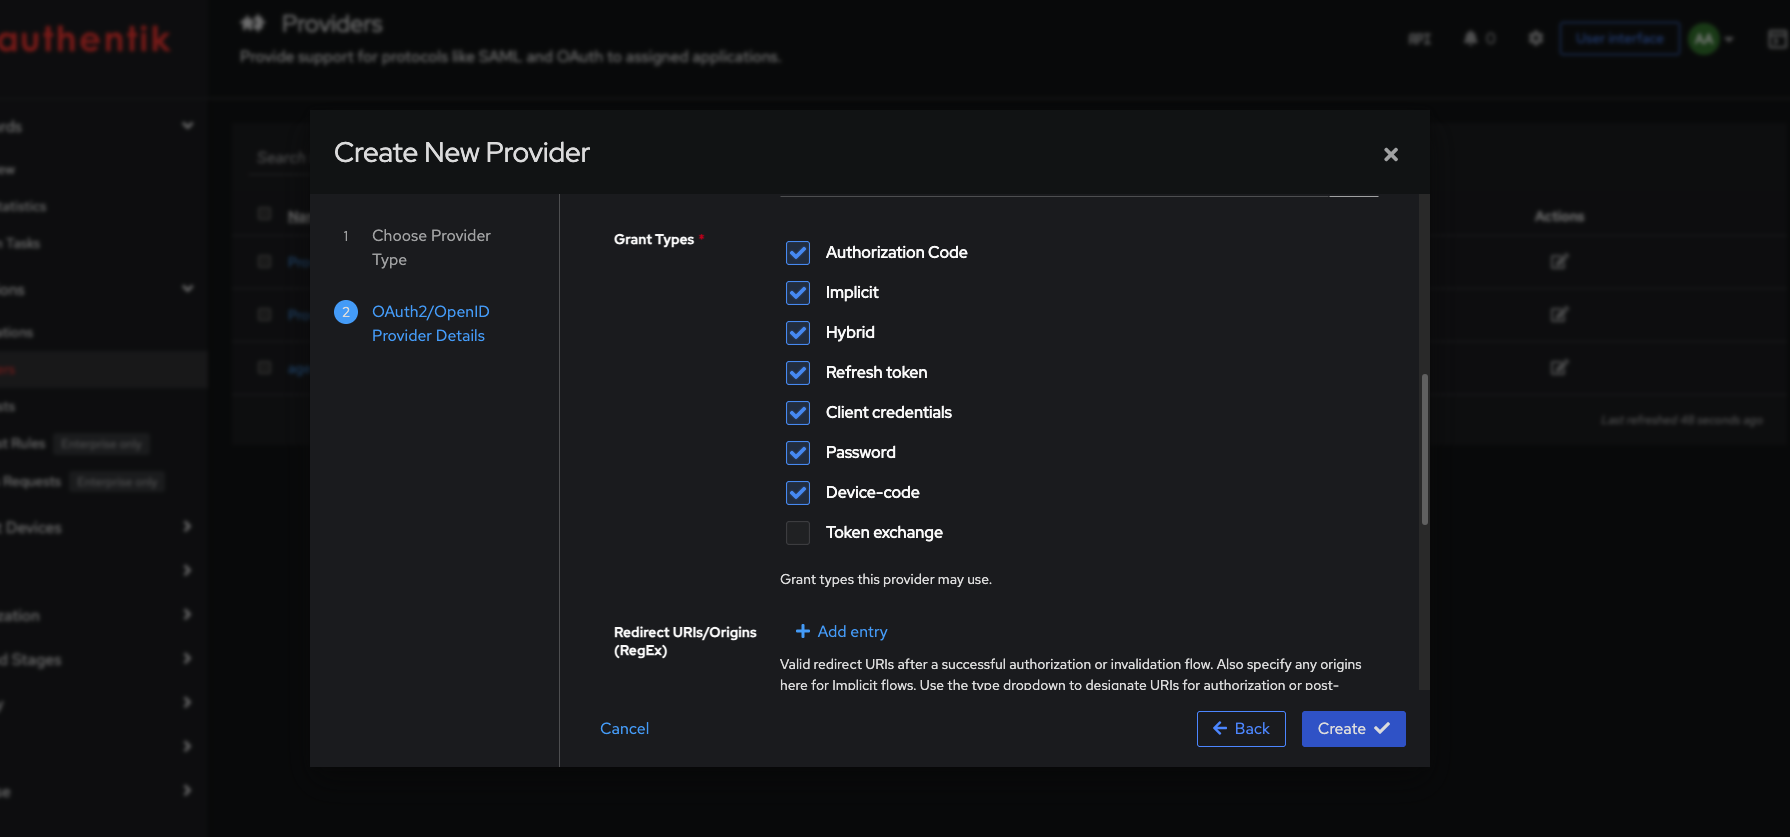
Task: Switch to User interface from the header
Action: pyautogui.click(x=1619, y=39)
